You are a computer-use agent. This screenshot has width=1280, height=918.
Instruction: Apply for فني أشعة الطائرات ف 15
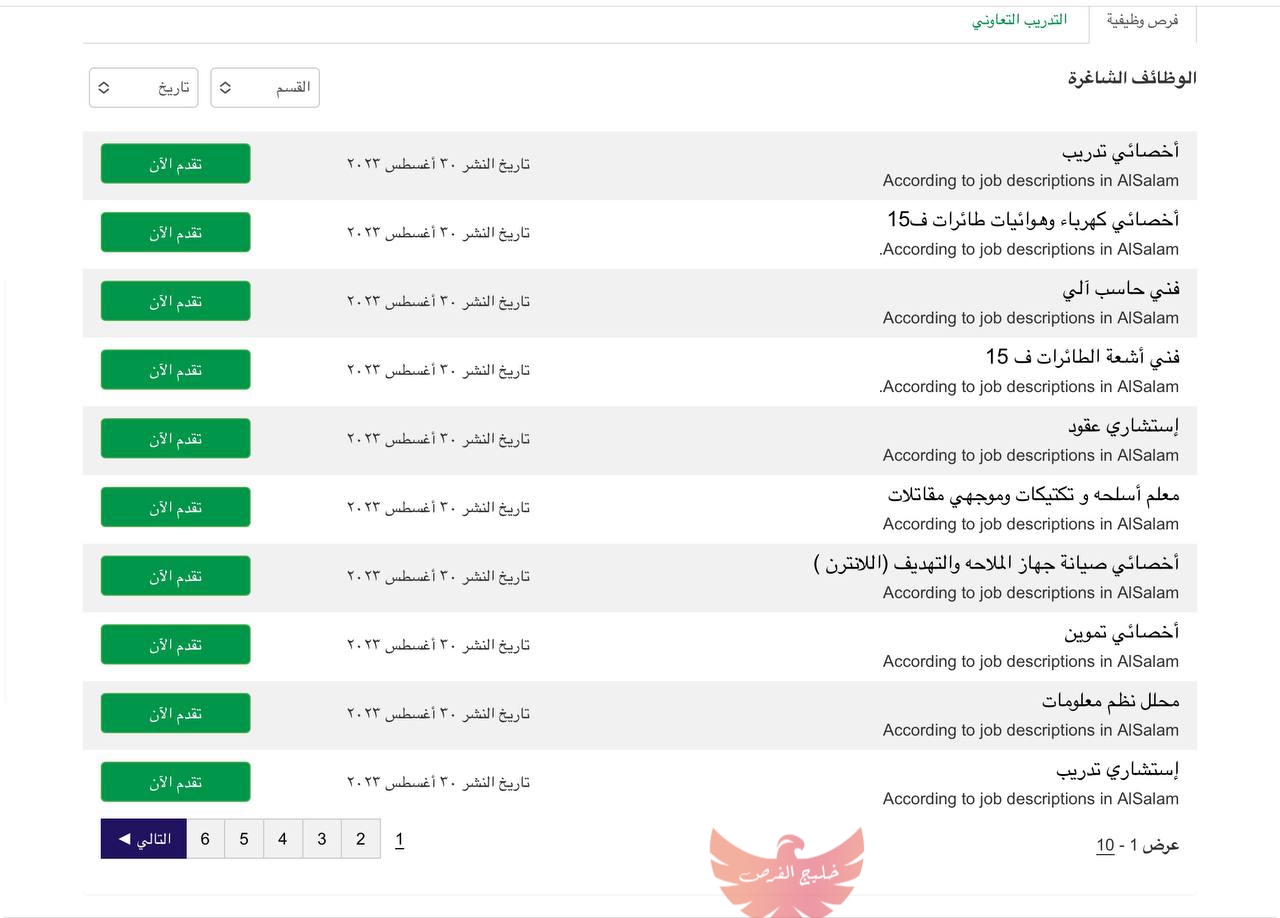coord(175,370)
